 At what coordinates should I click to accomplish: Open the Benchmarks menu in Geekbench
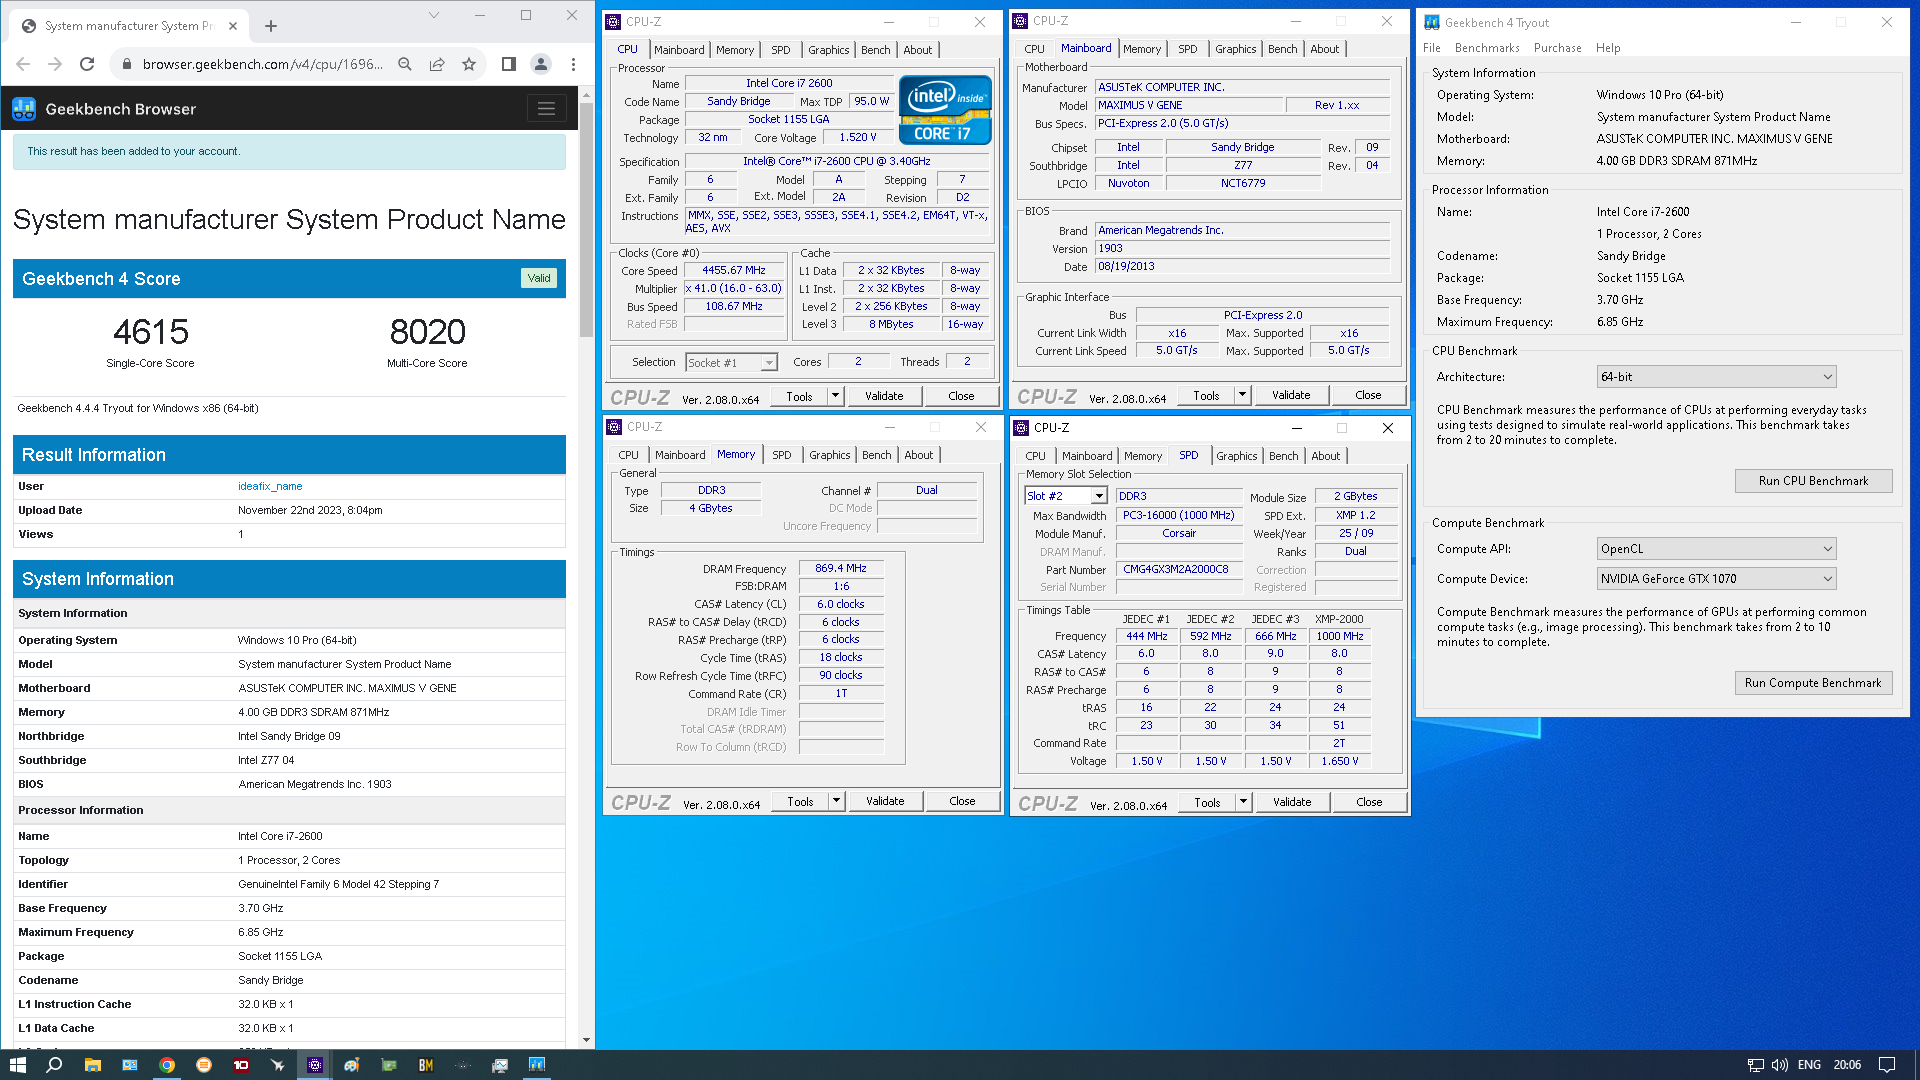(1487, 48)
